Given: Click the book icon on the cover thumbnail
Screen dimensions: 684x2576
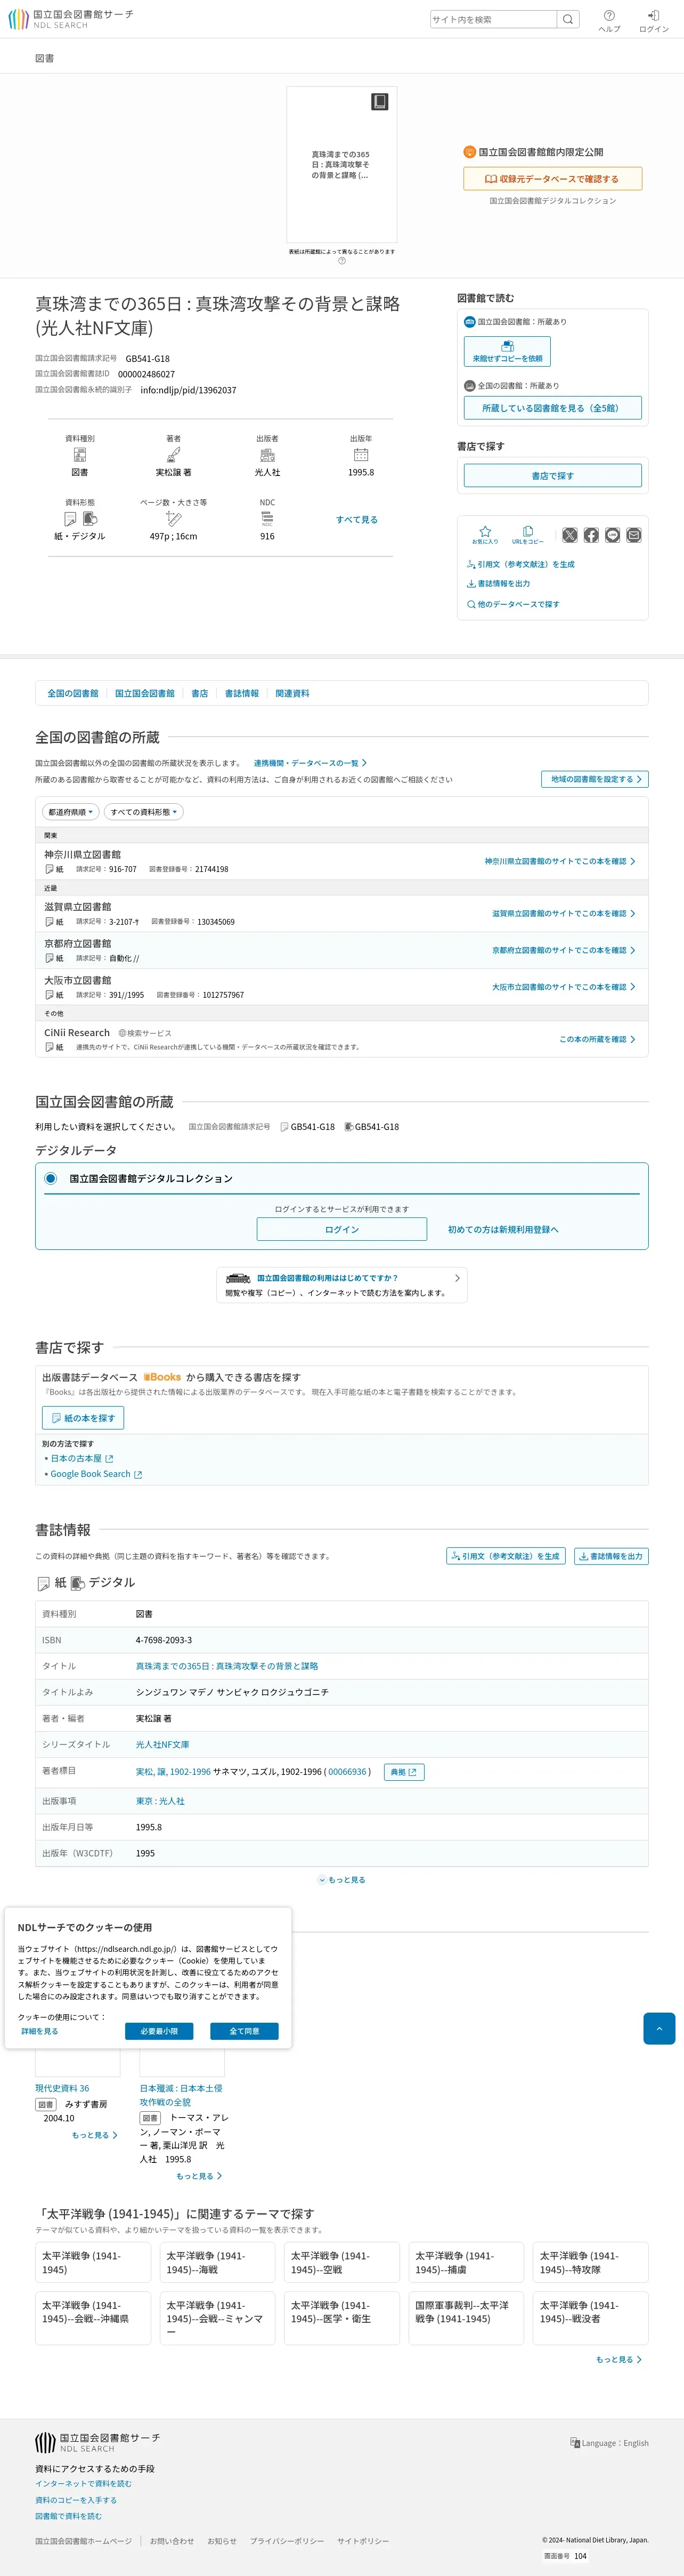Looking at the screenshot, I should 379,102.
